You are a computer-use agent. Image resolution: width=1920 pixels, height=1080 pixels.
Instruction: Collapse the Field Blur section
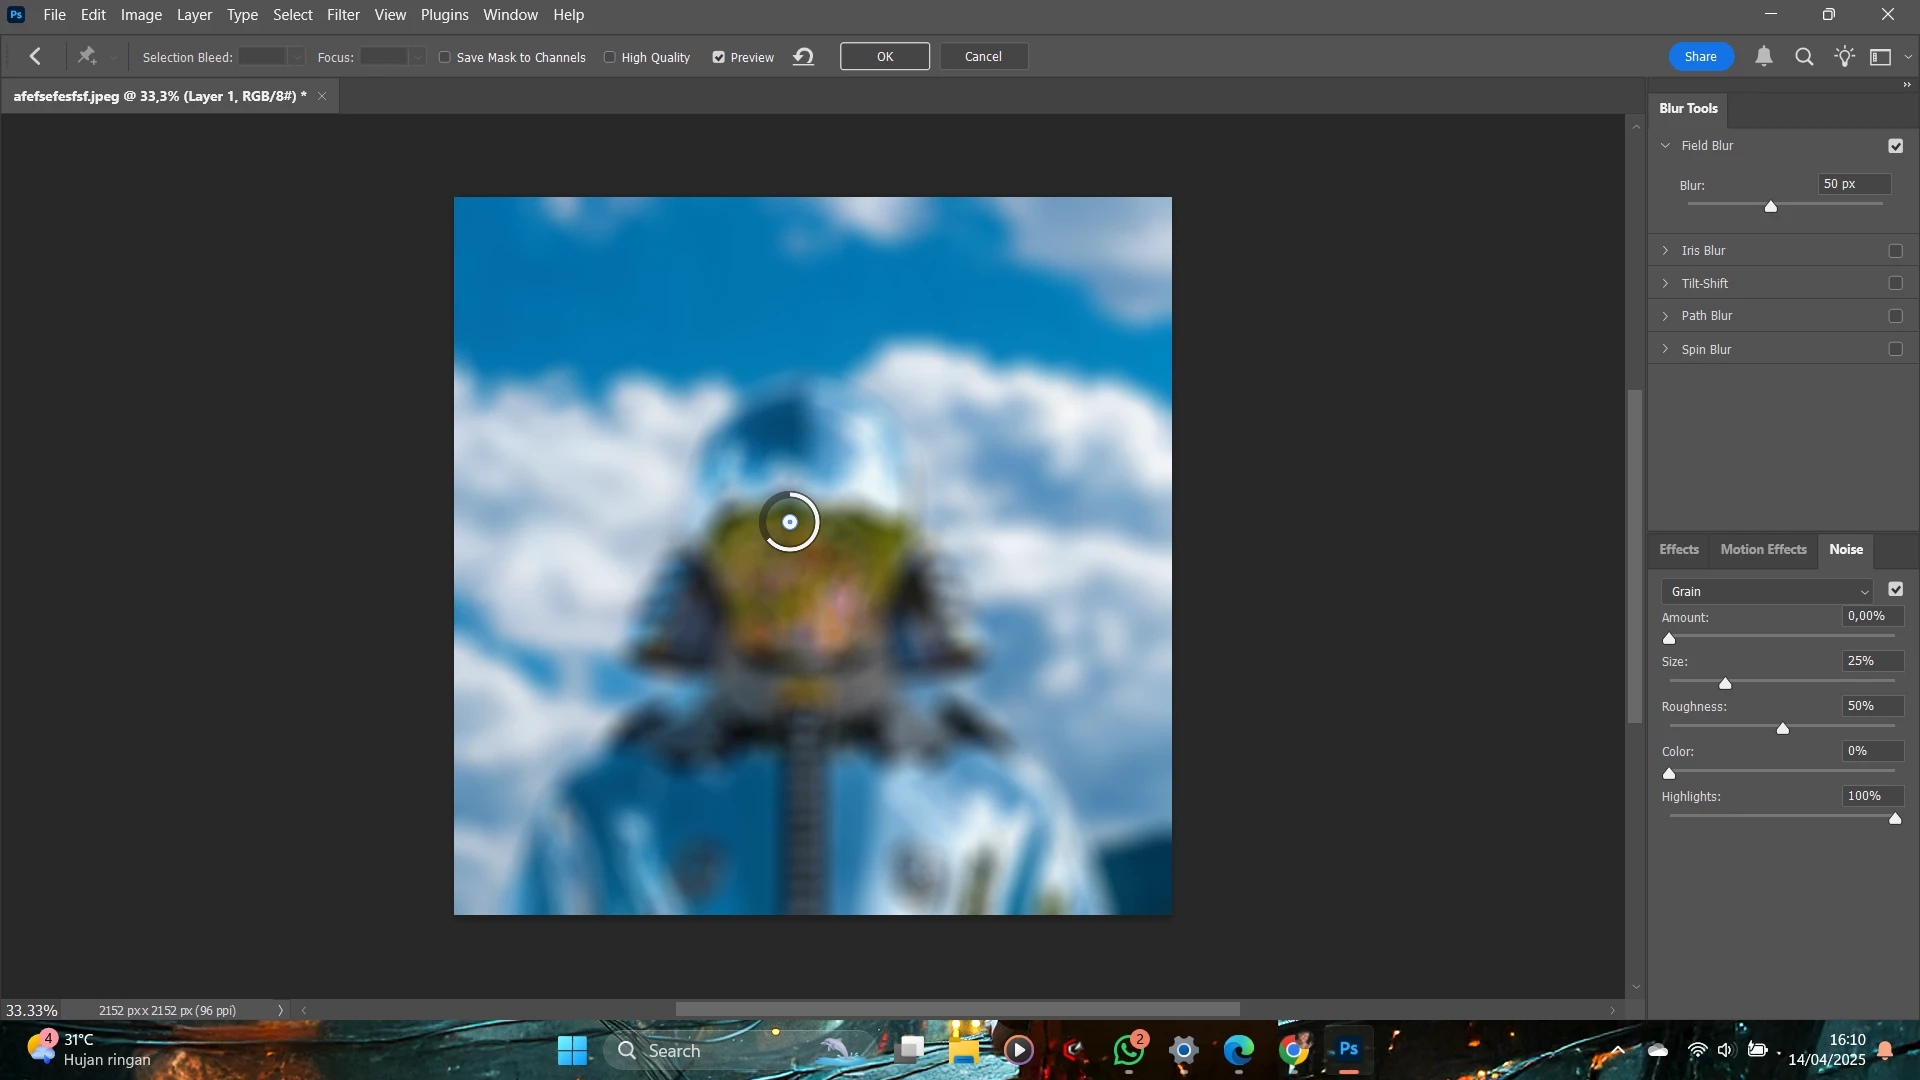pyautogui.click(x=1665, y=146)
